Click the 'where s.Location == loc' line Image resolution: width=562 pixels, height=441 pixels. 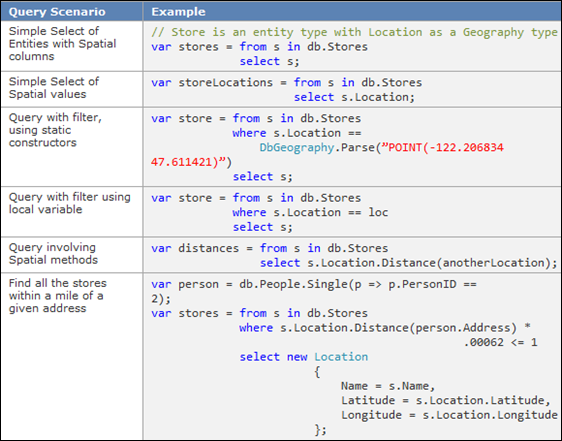click(310, 213)
